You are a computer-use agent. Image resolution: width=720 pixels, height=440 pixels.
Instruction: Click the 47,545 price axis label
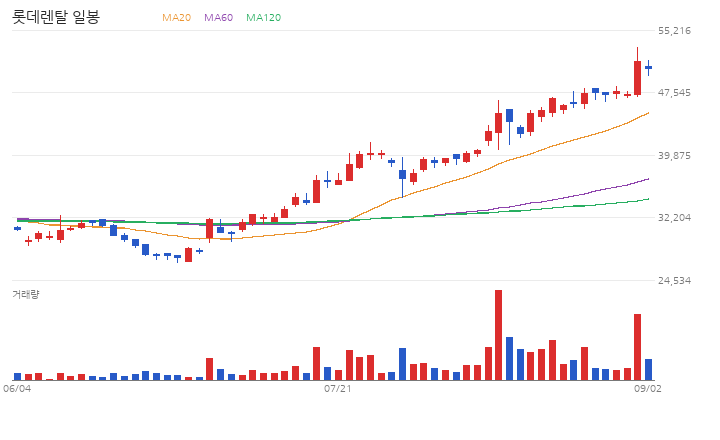[x=674, y=93]
